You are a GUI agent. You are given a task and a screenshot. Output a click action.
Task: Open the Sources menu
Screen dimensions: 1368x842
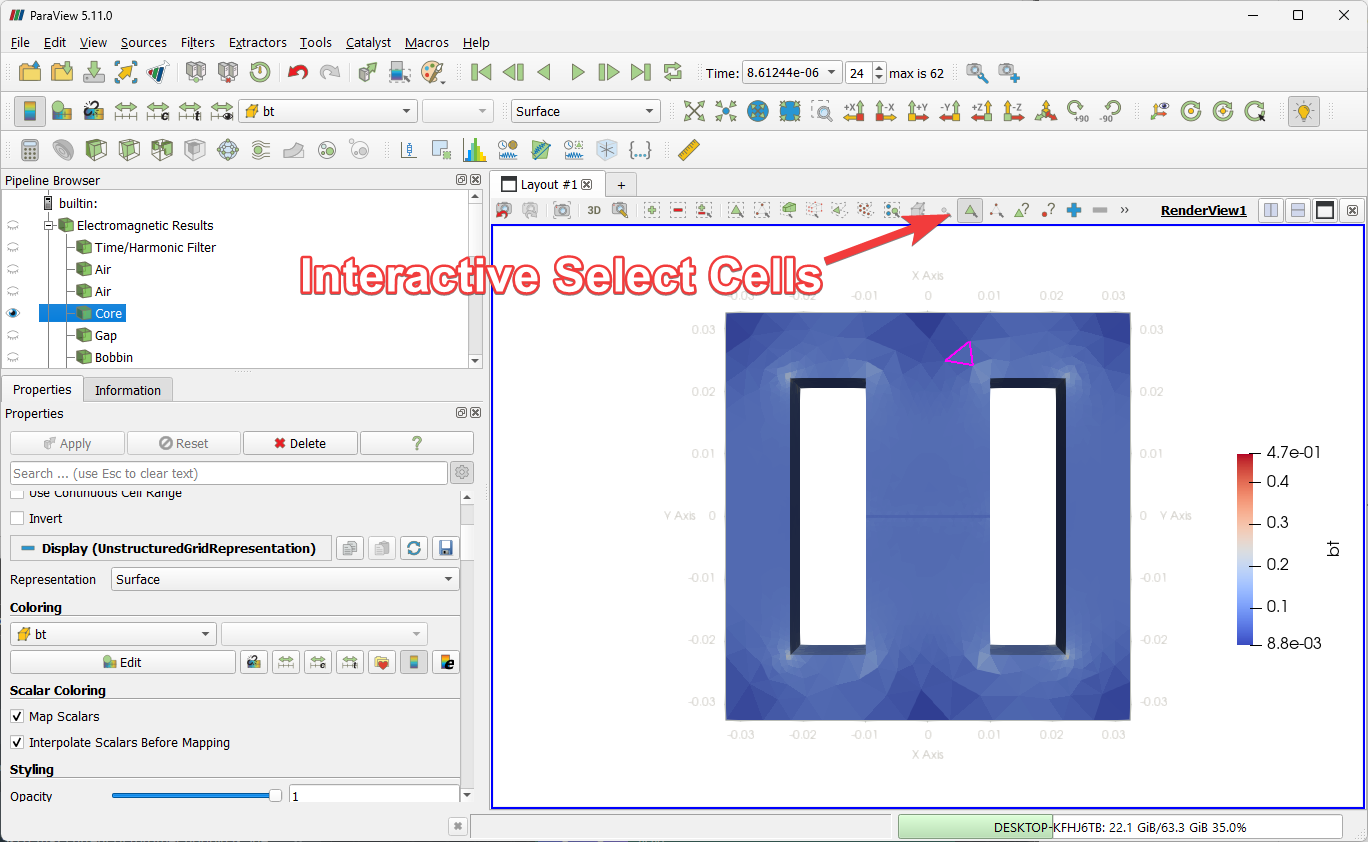click(144, 42)
